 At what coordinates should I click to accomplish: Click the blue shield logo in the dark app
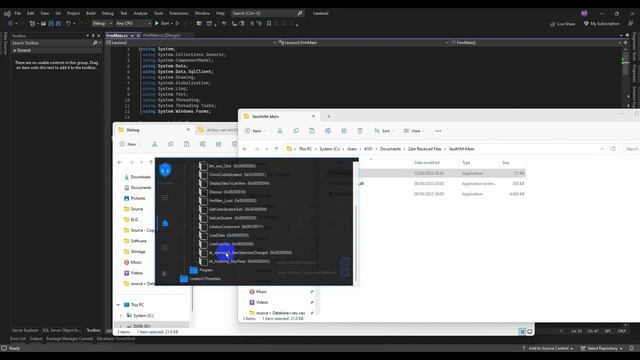click(x=165, y=170)
